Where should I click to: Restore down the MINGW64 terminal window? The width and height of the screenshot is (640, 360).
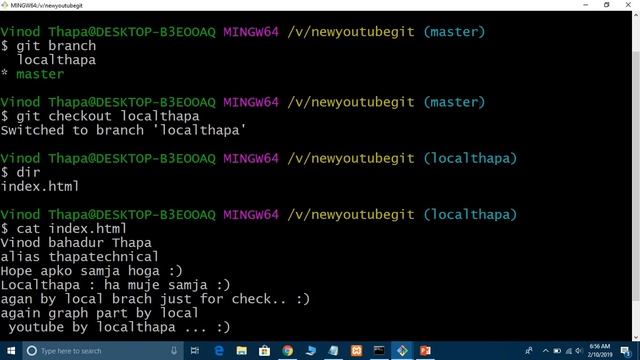607,5
